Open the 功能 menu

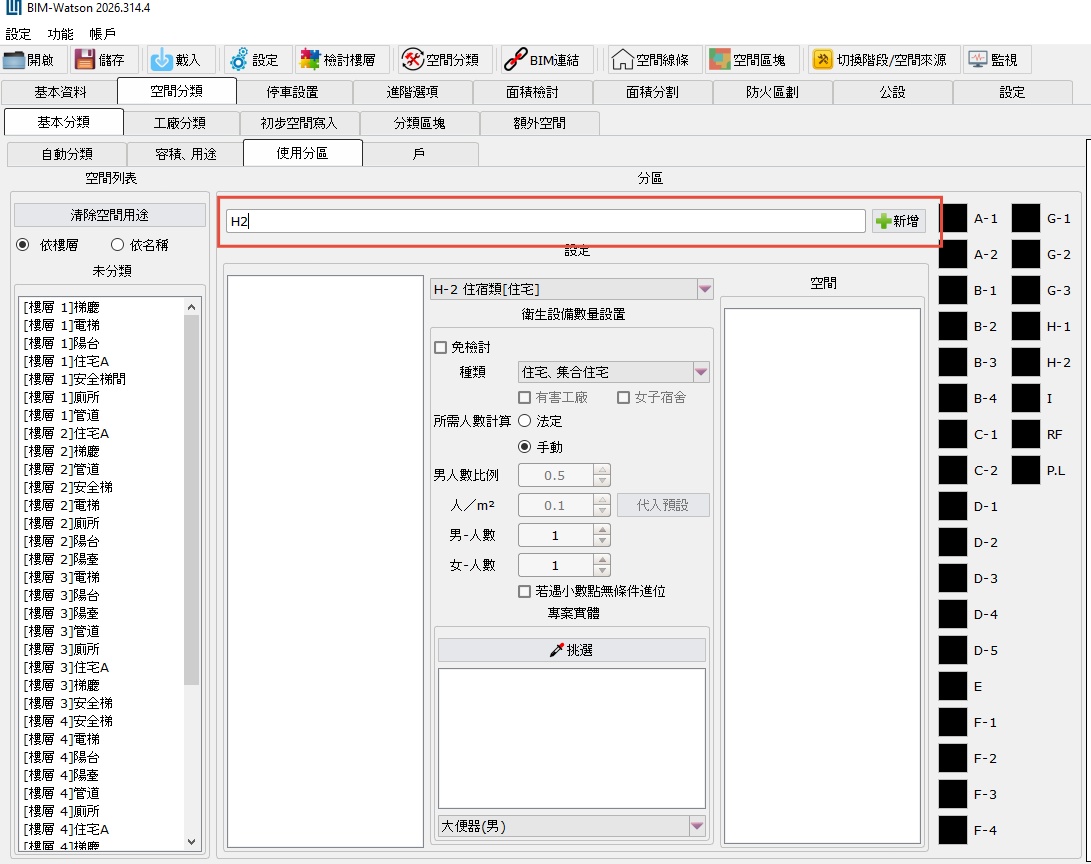point(60,34)
